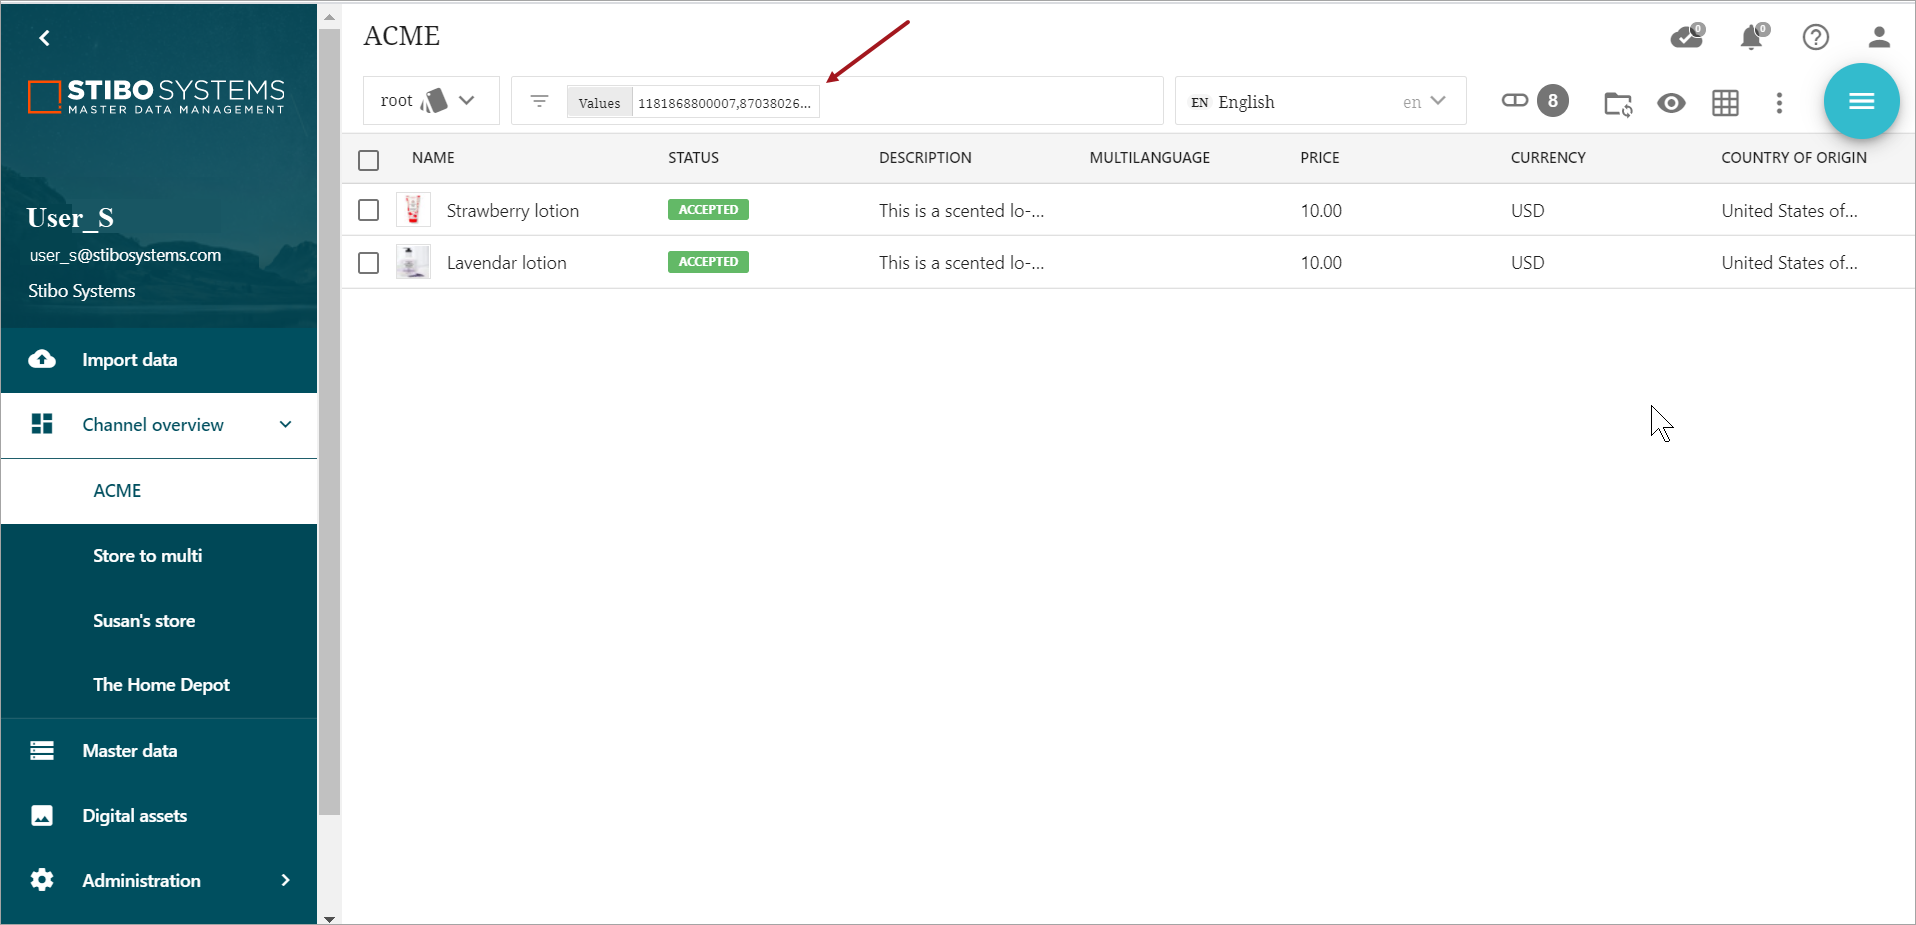Click the notifications bell icon
The image size is (1916, 925).
click(1750, 38)
